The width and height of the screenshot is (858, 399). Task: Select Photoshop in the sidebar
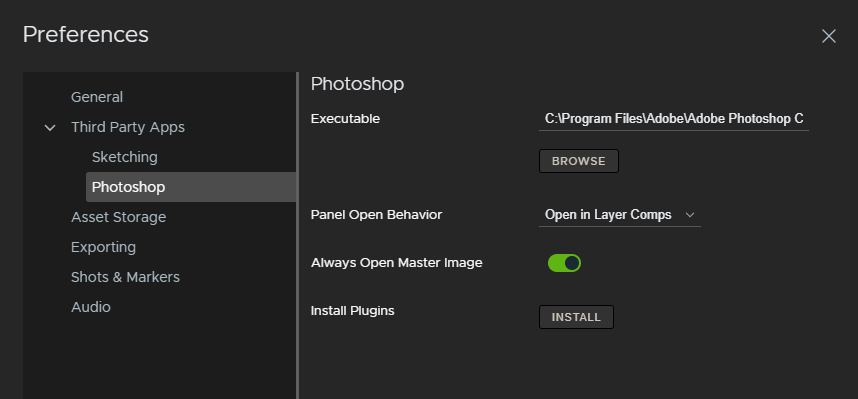pyautogui.click(x=191, y=187)
